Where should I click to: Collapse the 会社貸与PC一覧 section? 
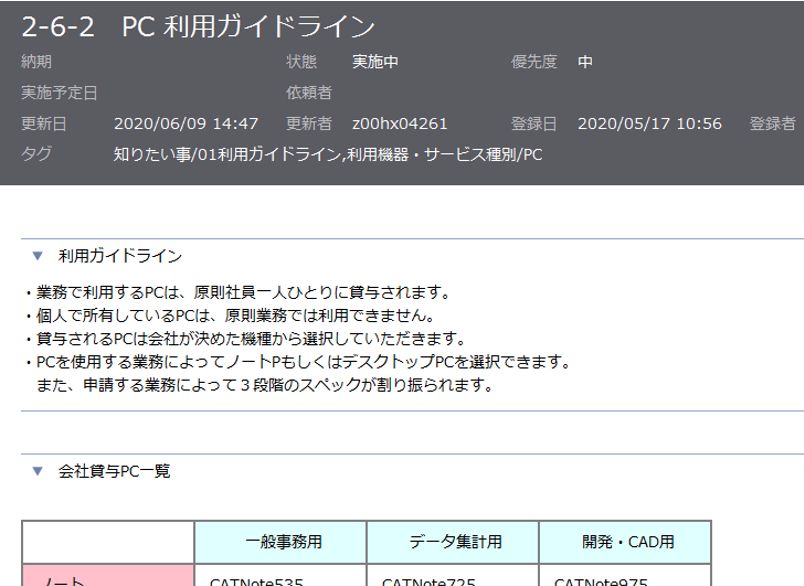(36, 469)
